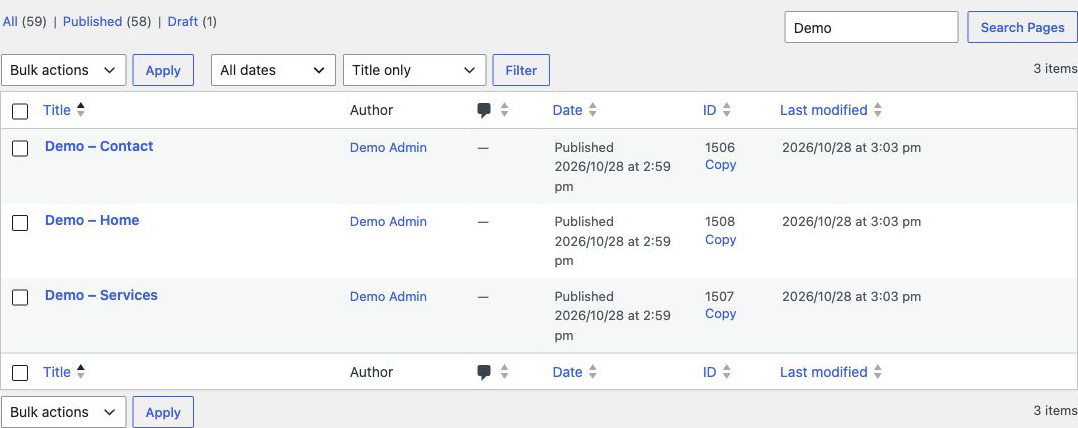
Task: Copy ID 1507 of Demo – Services
Action: coord(720,314)
